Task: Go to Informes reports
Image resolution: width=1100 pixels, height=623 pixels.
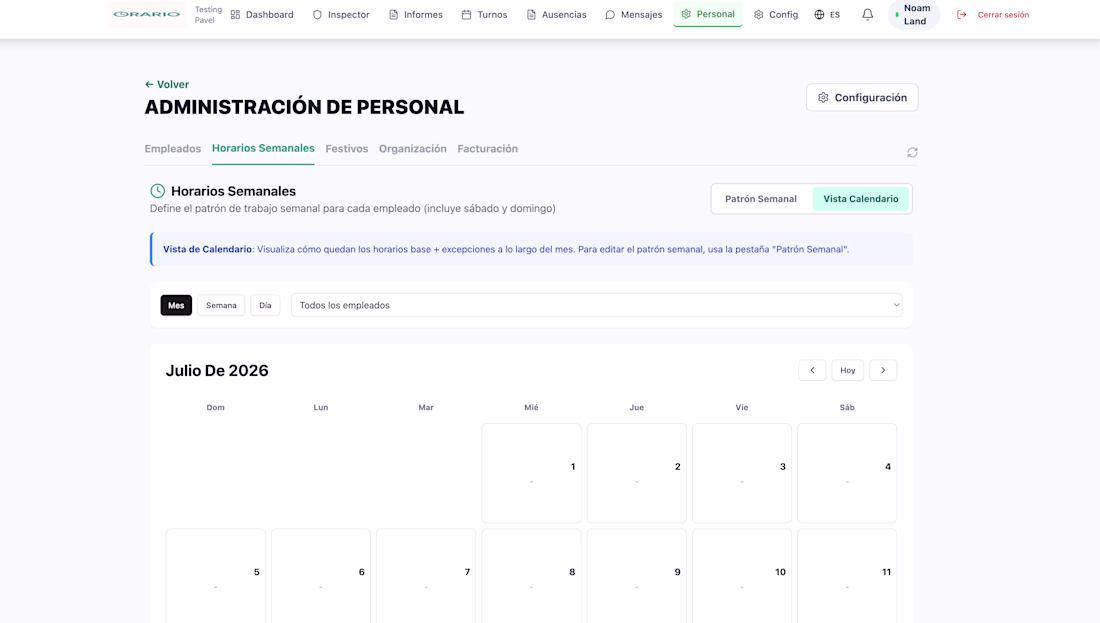Action: point(415,15)
